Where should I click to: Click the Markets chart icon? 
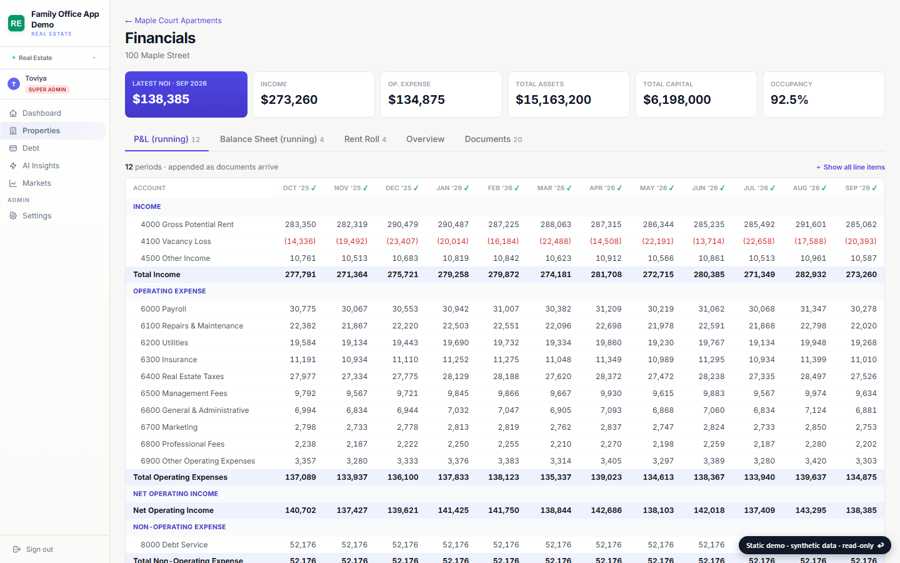[13, 183]
